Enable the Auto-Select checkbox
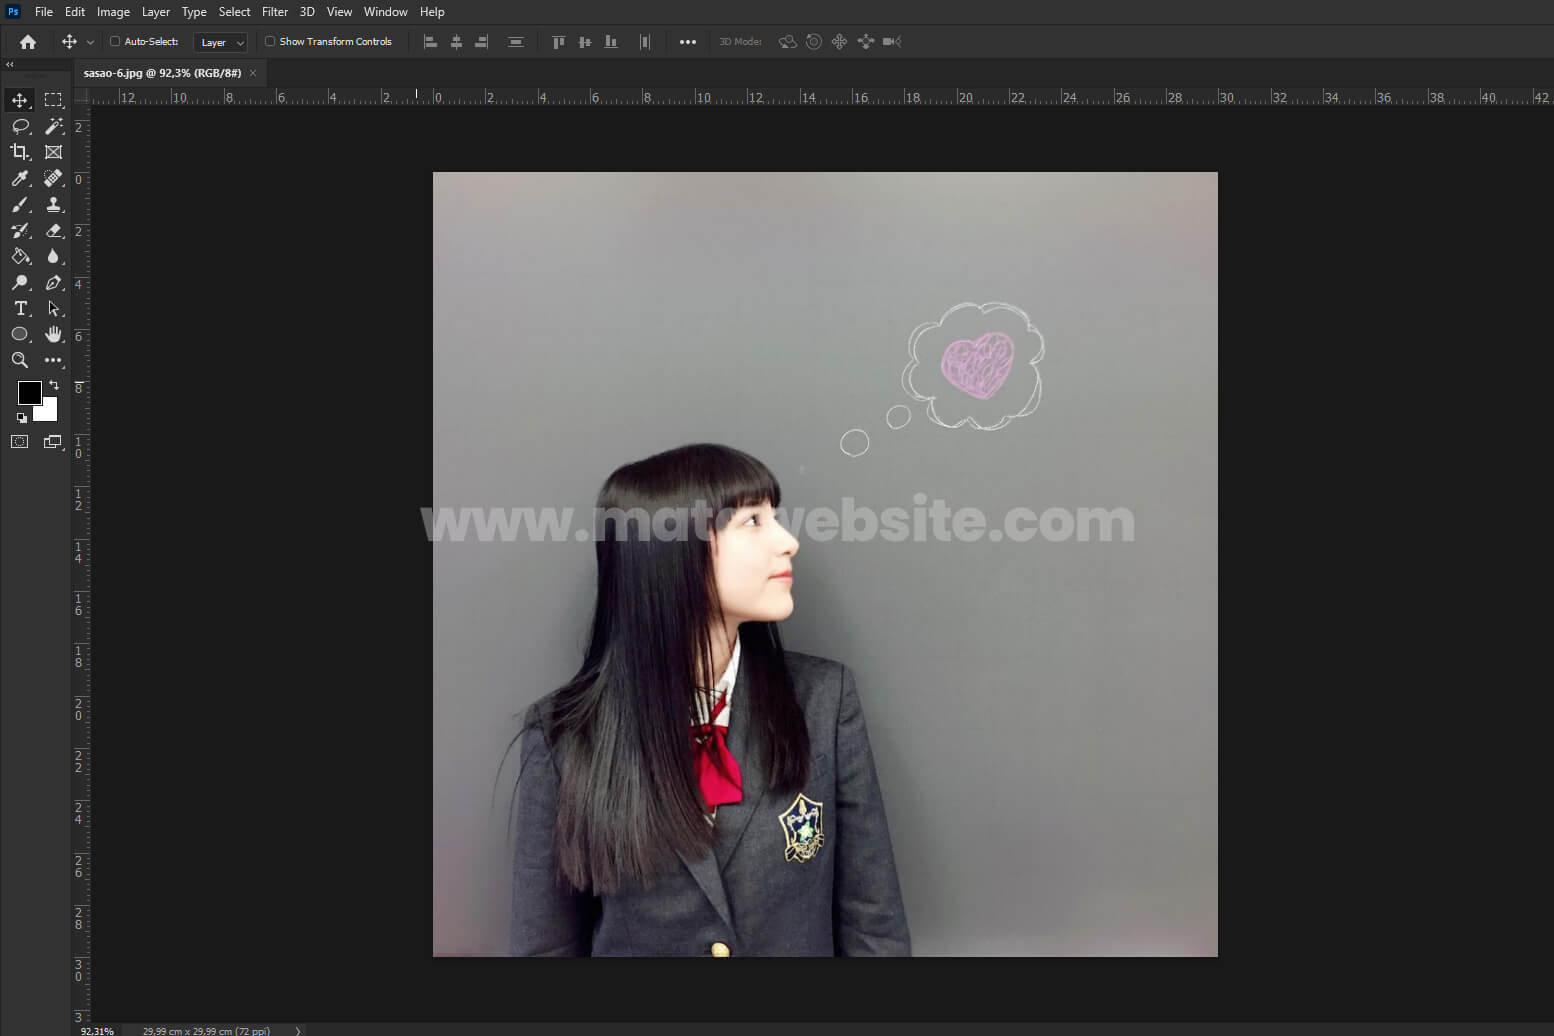This screenshot has width=1554, height=1036. pos(115,42)
